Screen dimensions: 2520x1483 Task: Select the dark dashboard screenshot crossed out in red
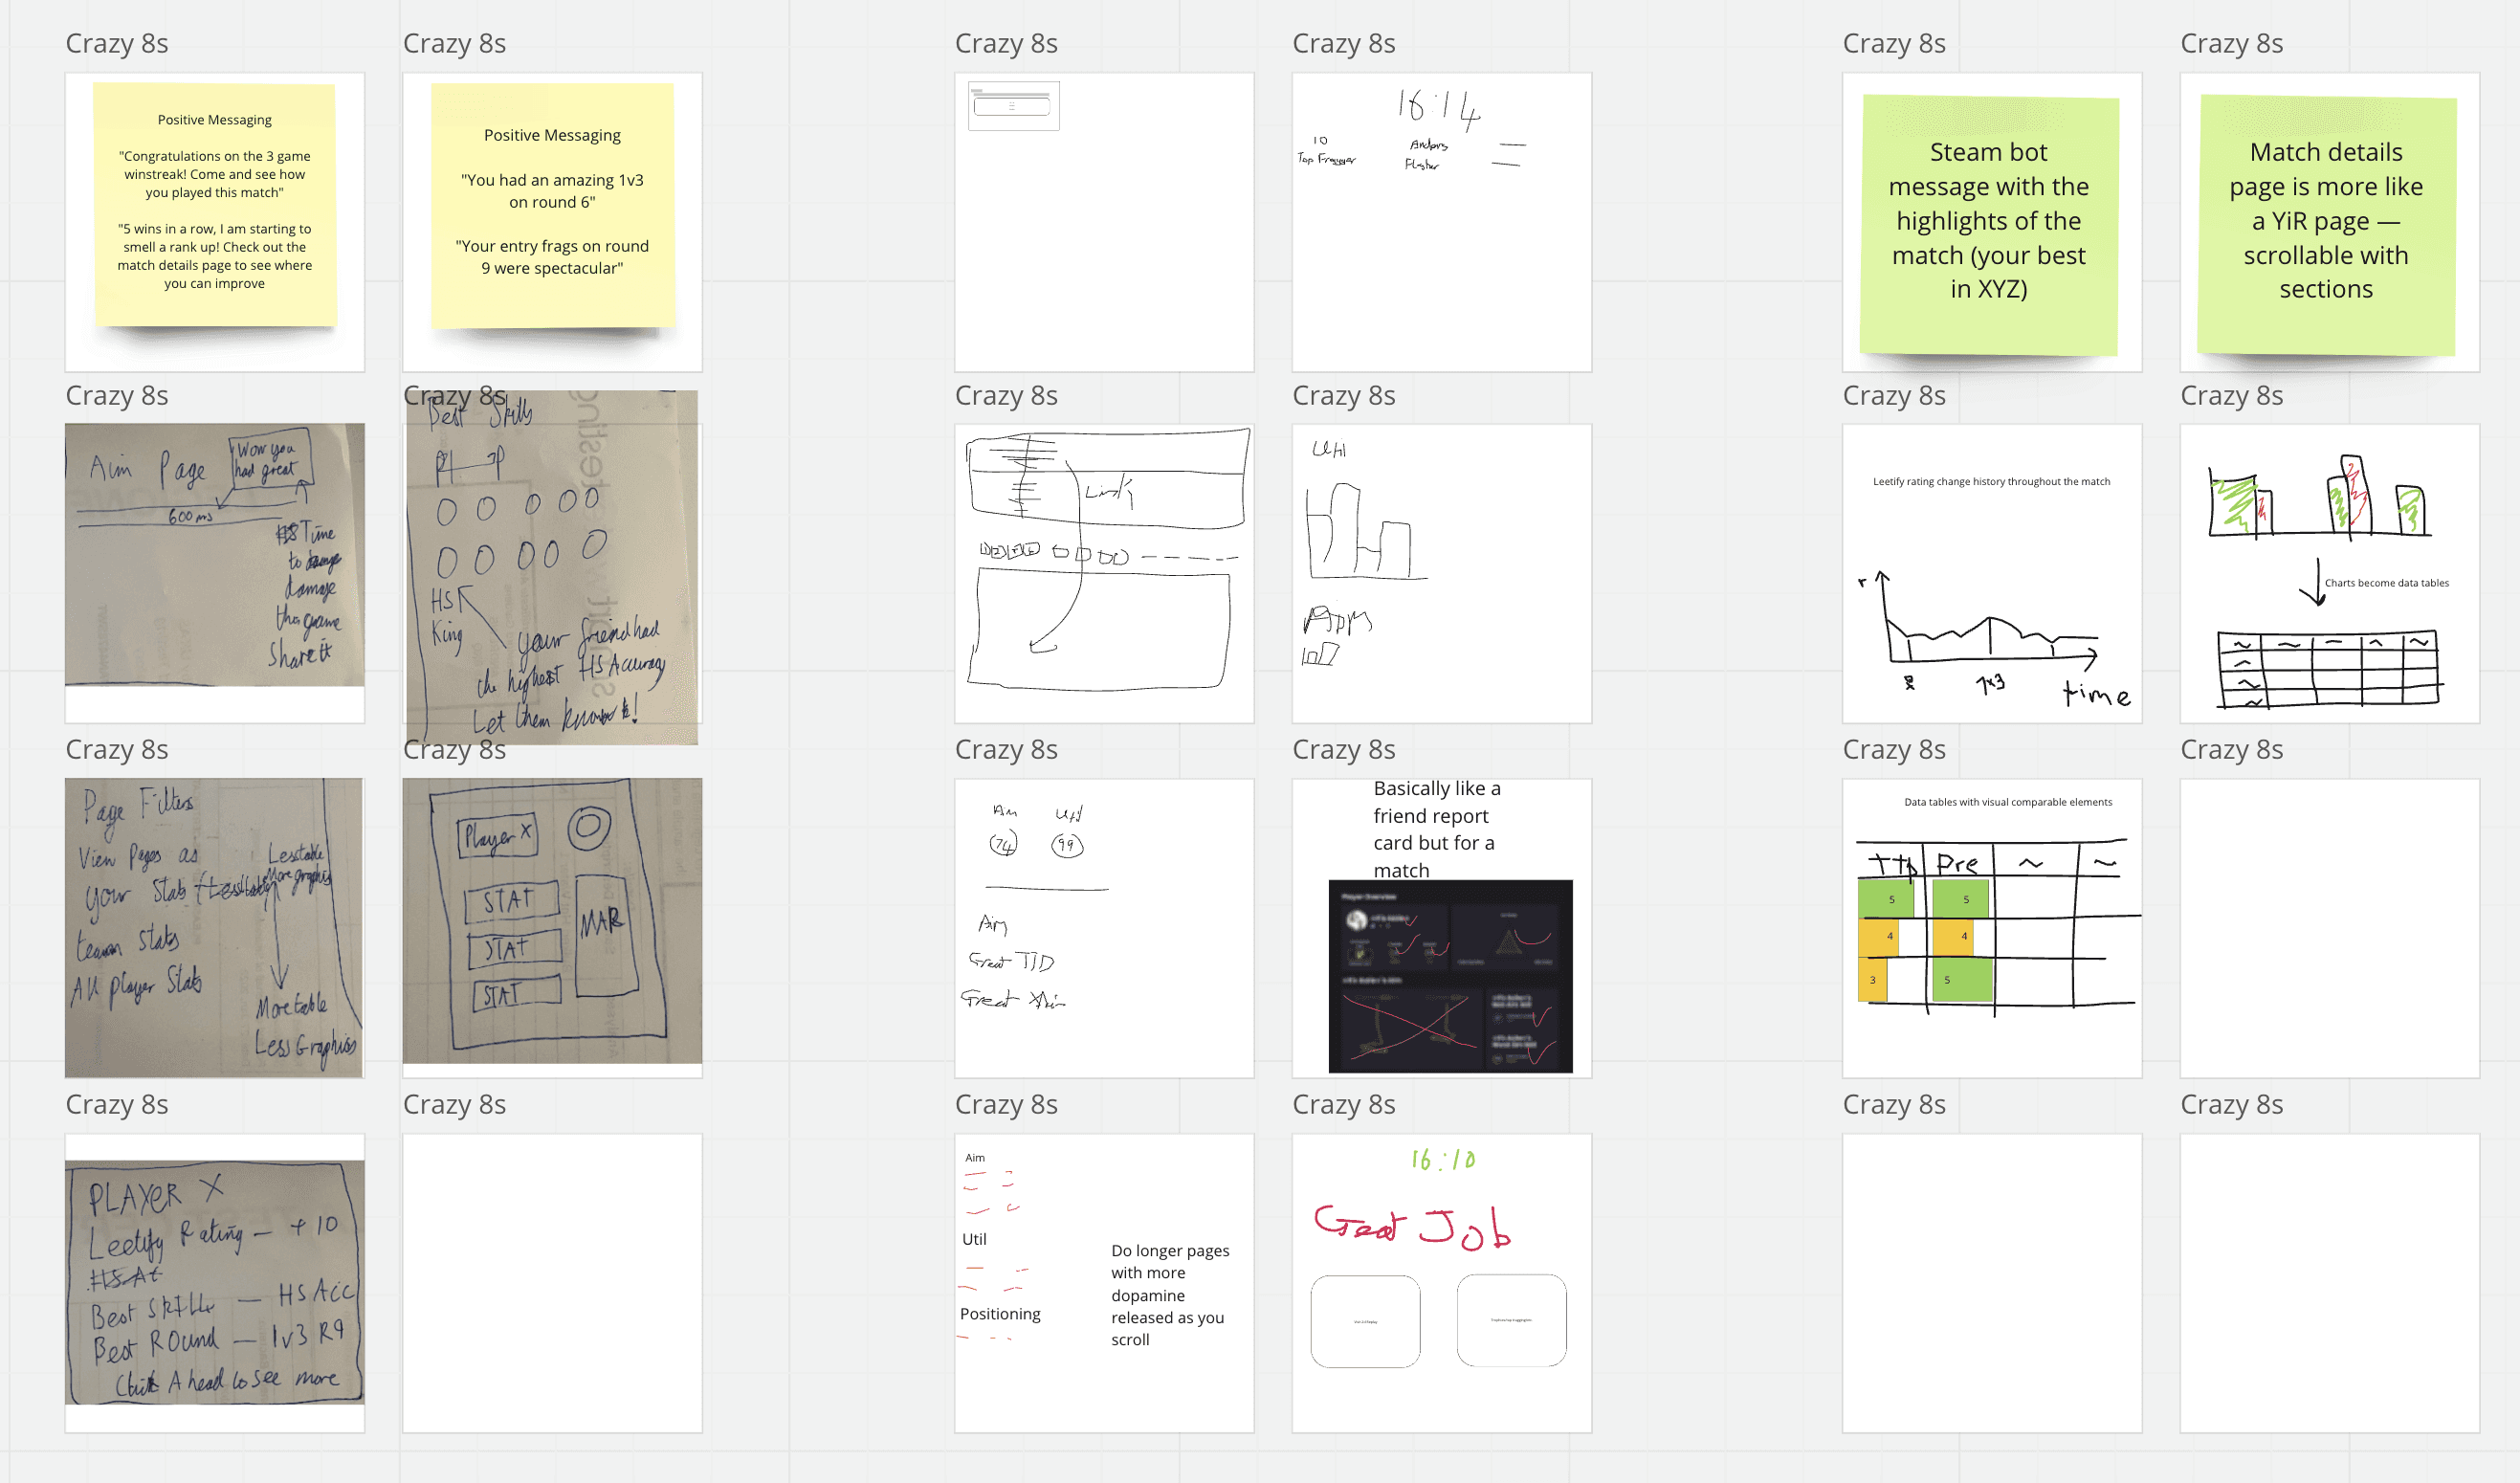[x=1450, y=976]
